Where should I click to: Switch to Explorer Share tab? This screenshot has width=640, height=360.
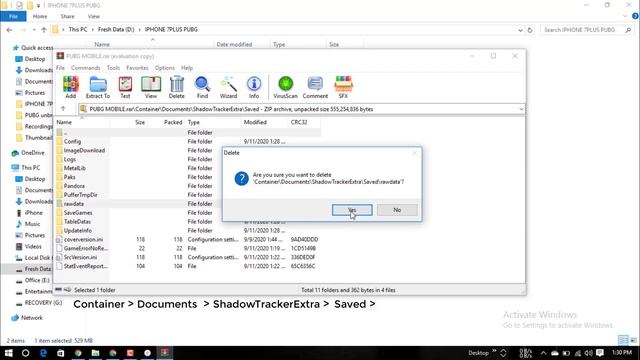(x=67, y=16)
